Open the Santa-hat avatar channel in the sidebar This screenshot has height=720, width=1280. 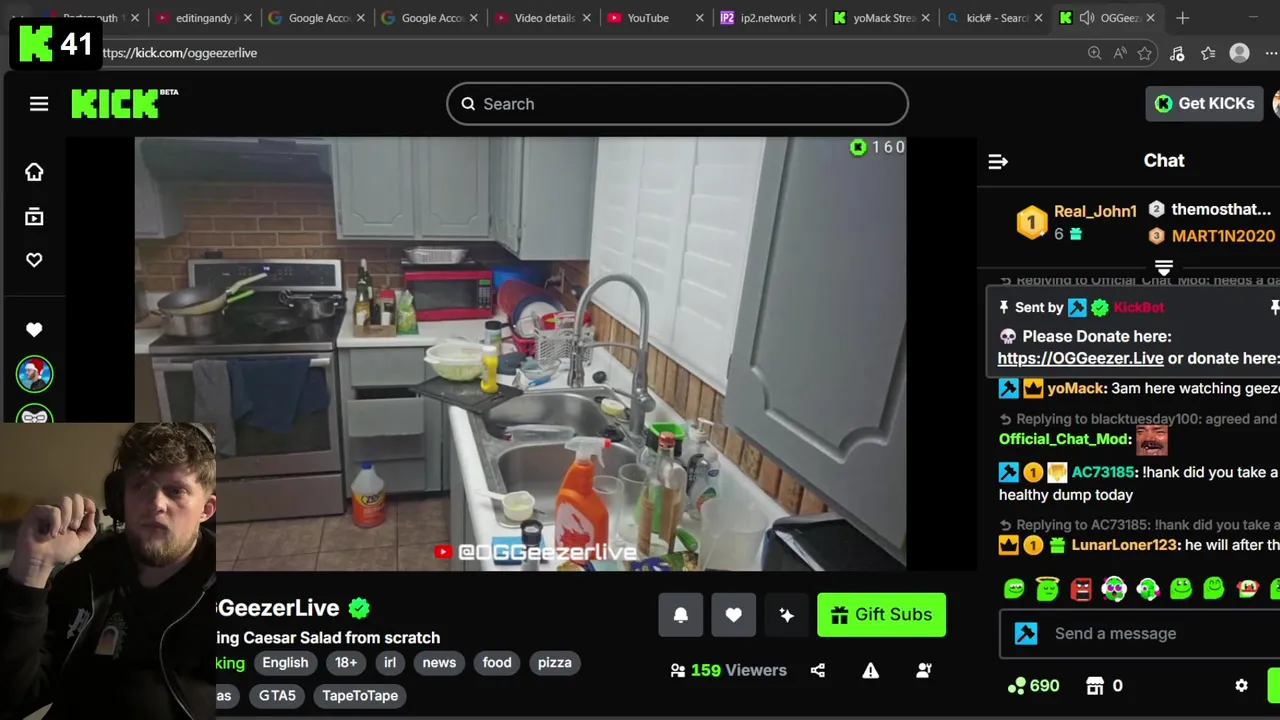click(34, 374)
